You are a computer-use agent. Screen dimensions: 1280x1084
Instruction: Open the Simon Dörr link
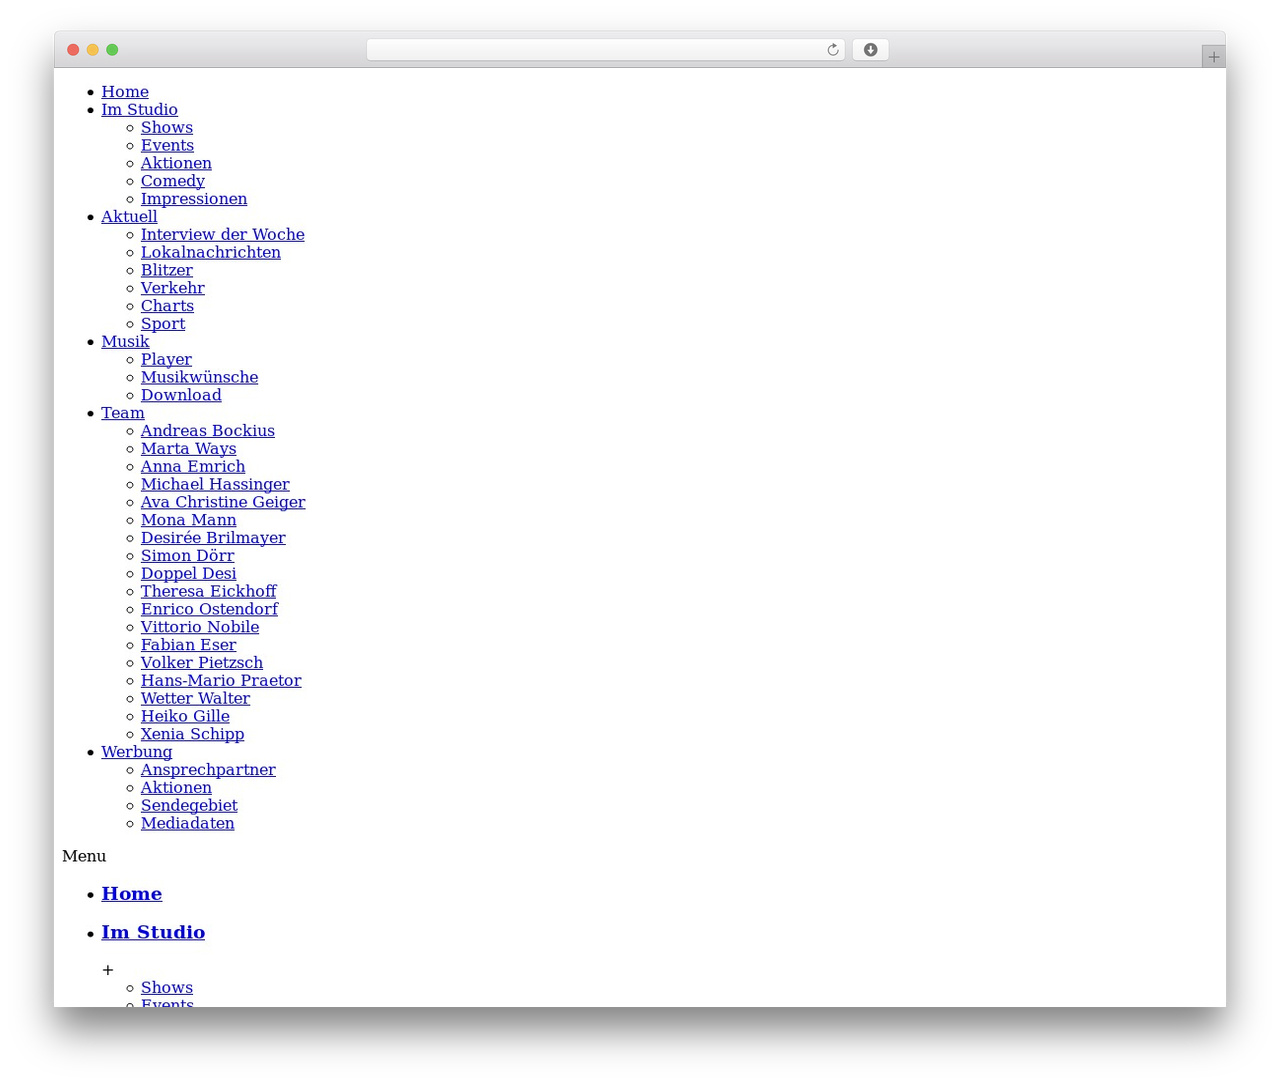(x=187, y=556)
